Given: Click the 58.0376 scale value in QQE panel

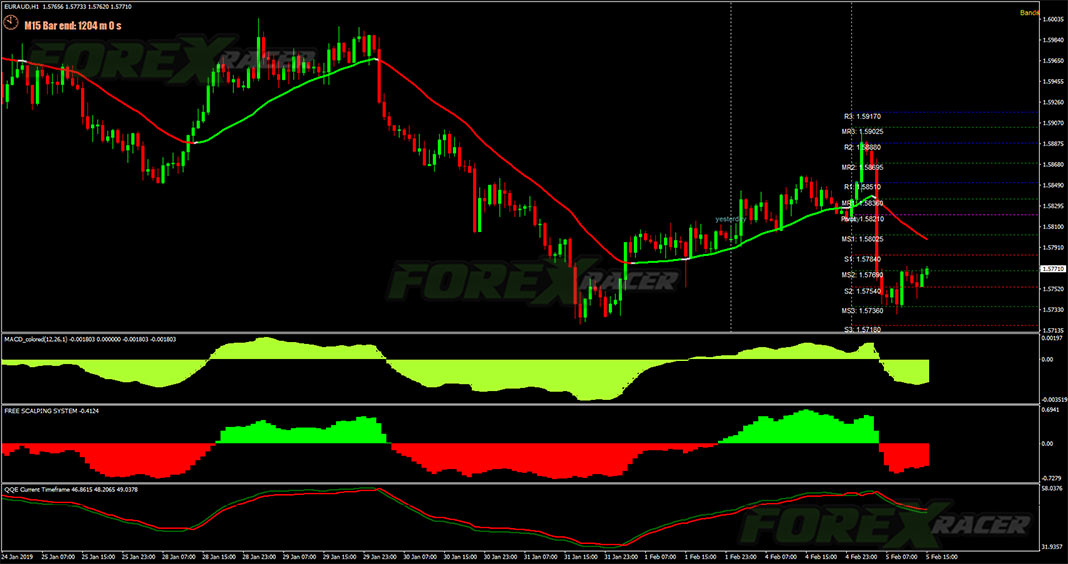Looking at the screenshot, I should 1054,488.
